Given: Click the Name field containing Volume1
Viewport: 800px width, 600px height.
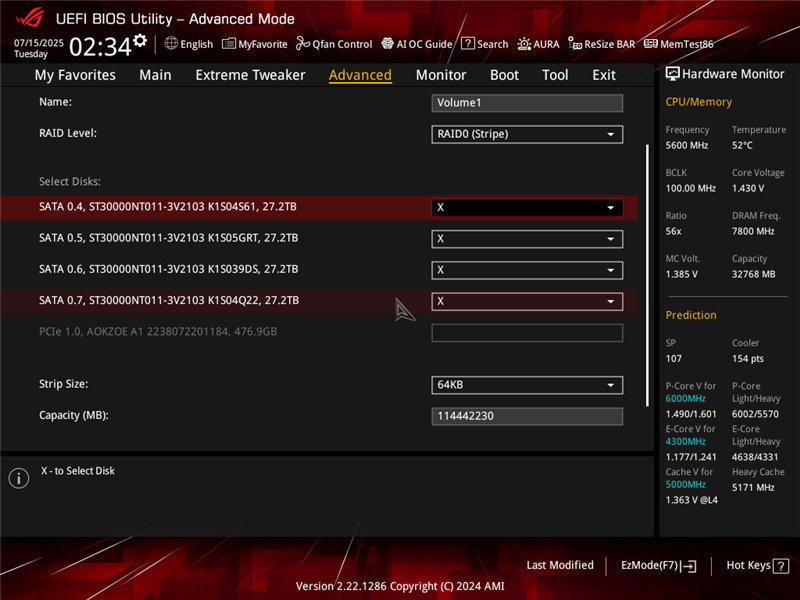Looking at the screenshot, I should pyautogui.click(x=527, y=103).
